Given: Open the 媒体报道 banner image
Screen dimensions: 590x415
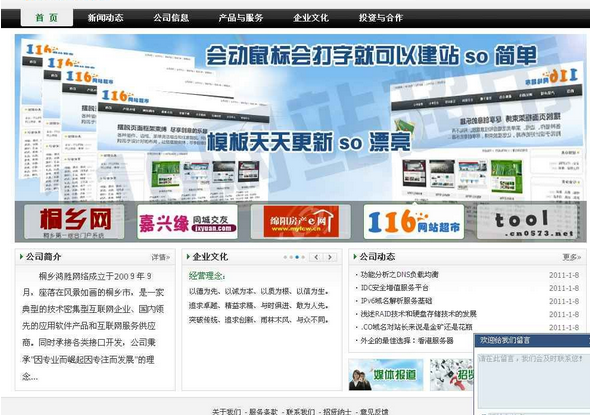Looking at the screenshot, I should point(386,374).
